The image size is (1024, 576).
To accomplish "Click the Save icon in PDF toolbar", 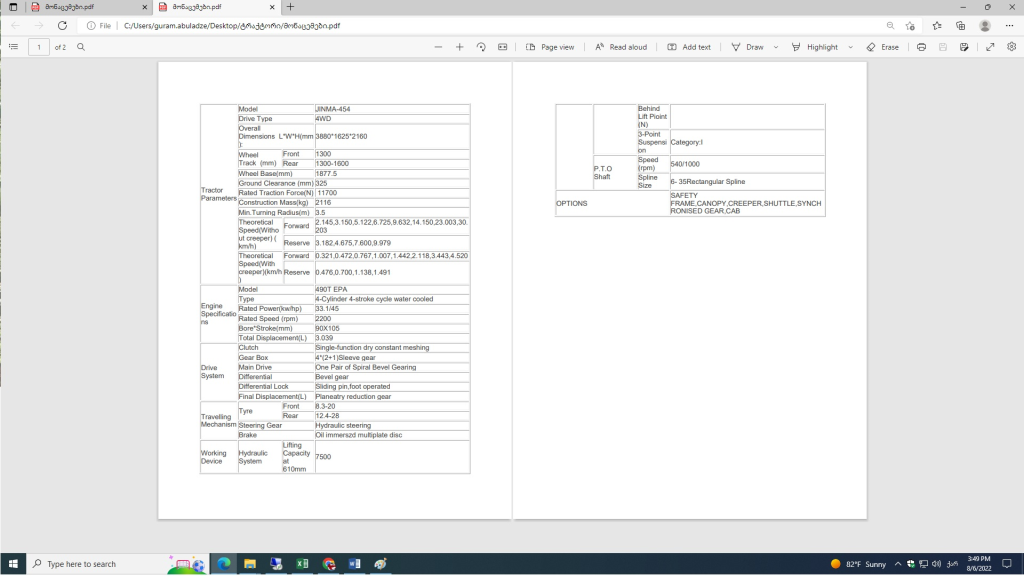I will pos(943,47).
